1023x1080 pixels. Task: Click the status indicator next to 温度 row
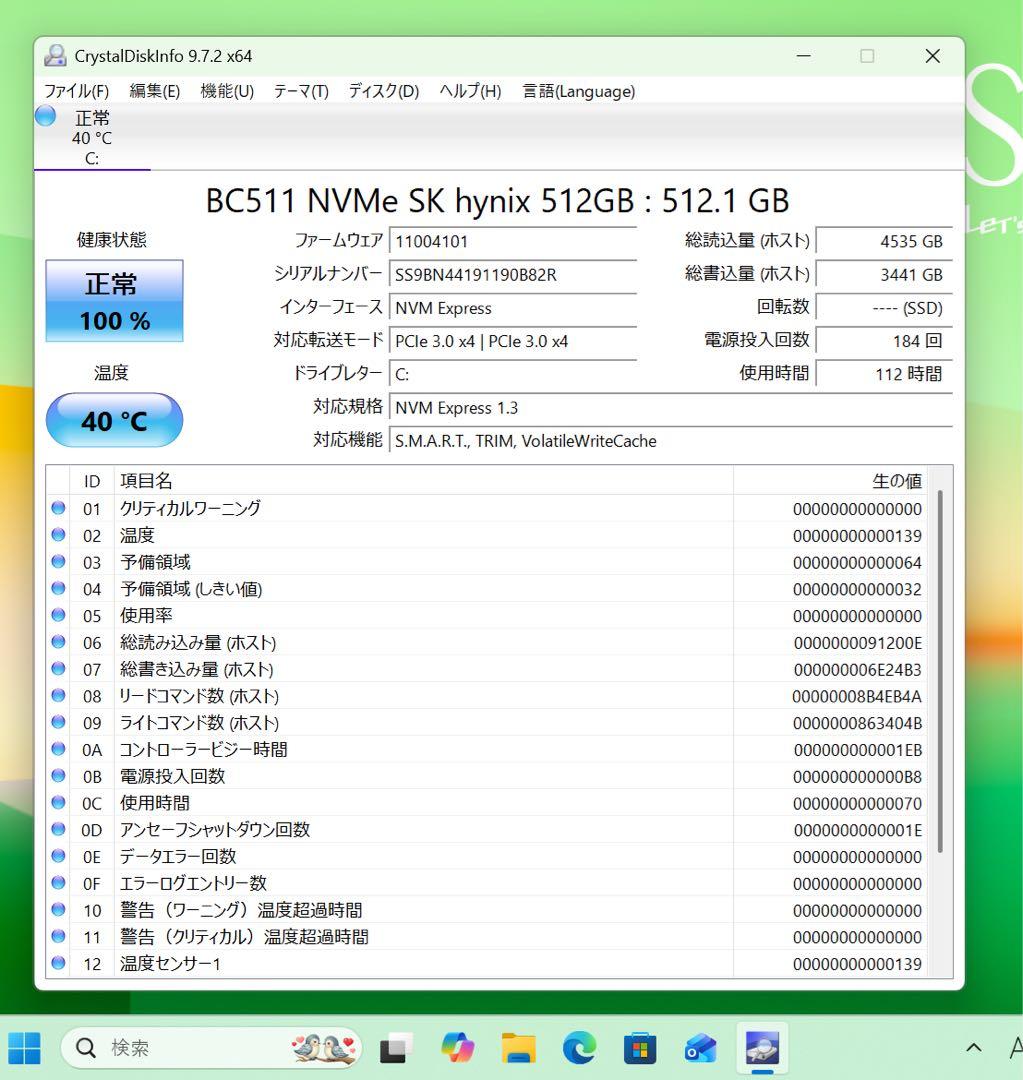pyautogui.click(x=58, y=535)
